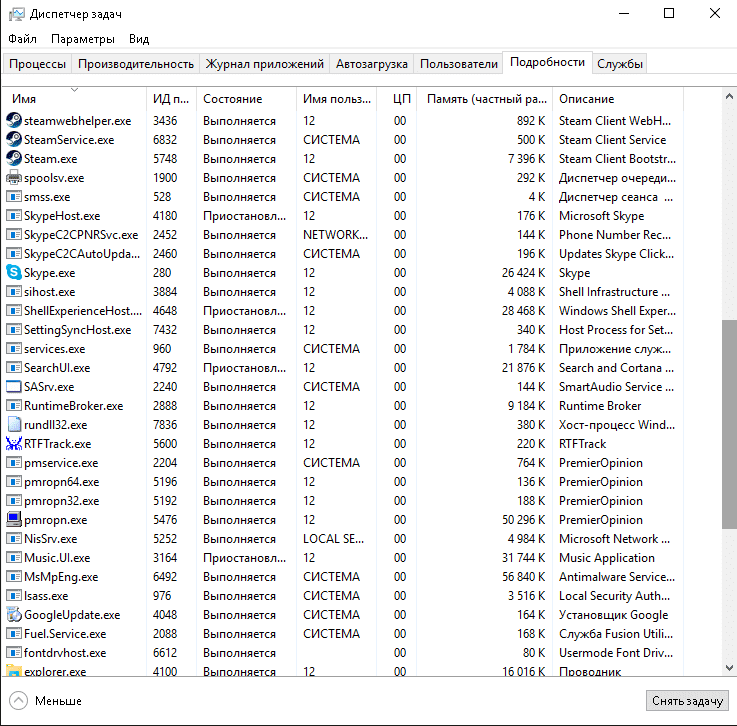This screenshot has width=737, height=726.
Task: Click the smss.exe process icon
Action: [14, 196]
